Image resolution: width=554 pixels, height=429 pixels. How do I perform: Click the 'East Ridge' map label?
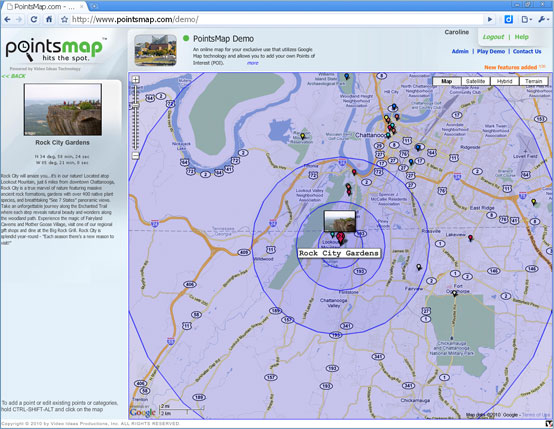[482, 208]
